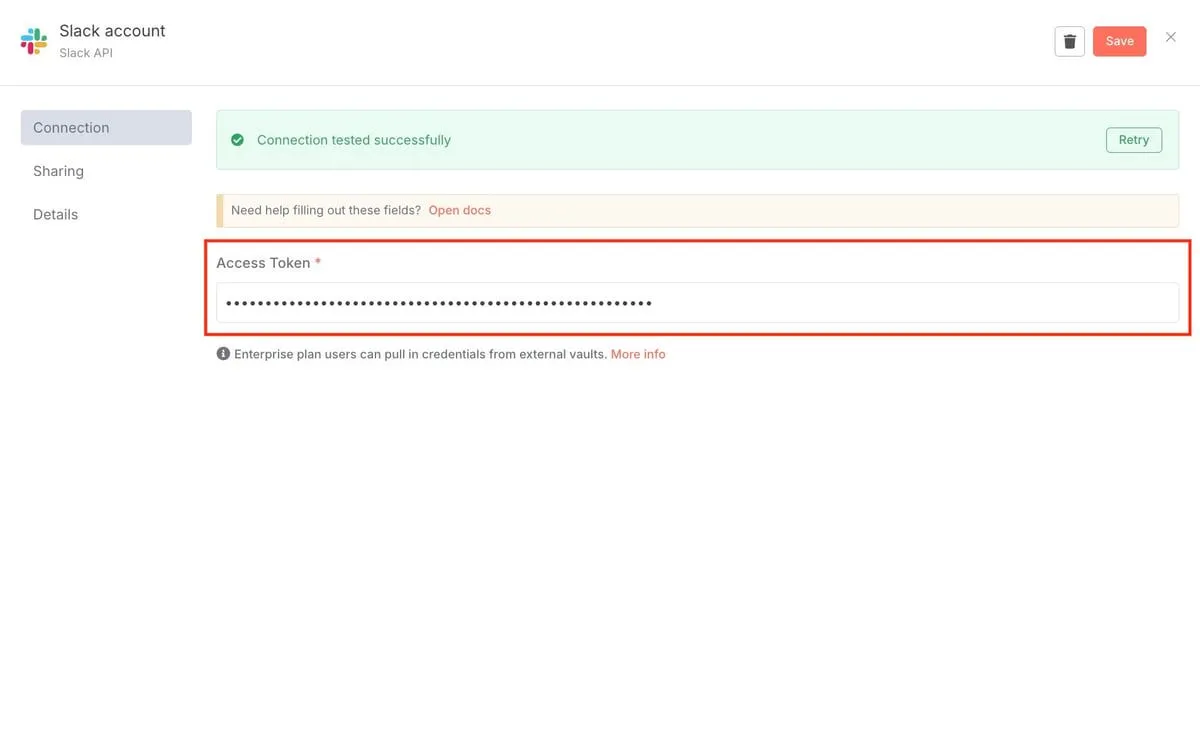
Task: Click the Access Token field label
Action: [x=263, y=262]
